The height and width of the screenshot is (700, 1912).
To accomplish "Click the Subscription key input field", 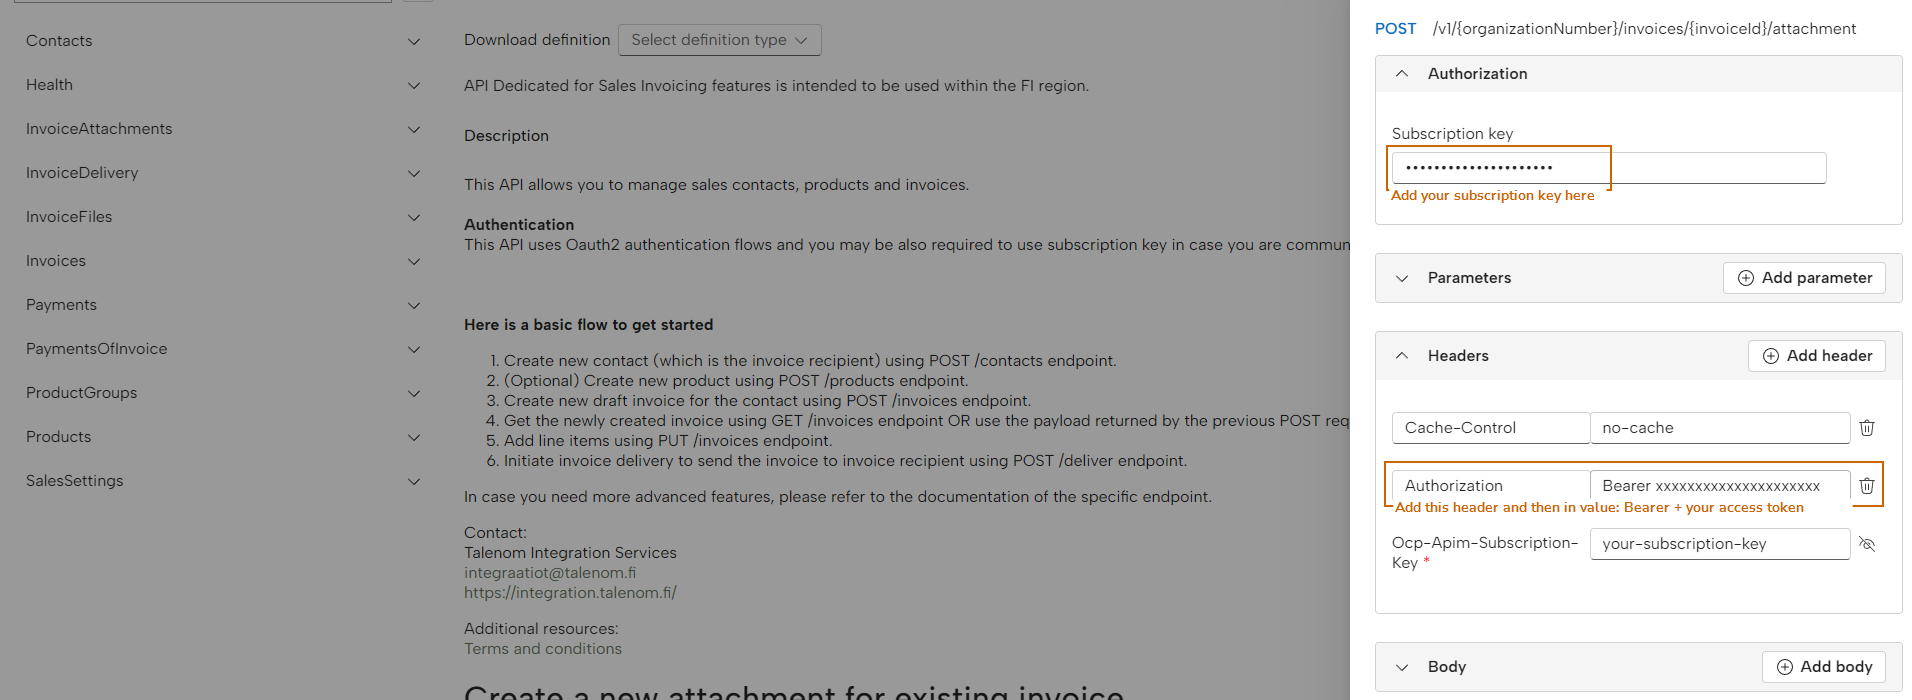I will (x=1609, y=168).
